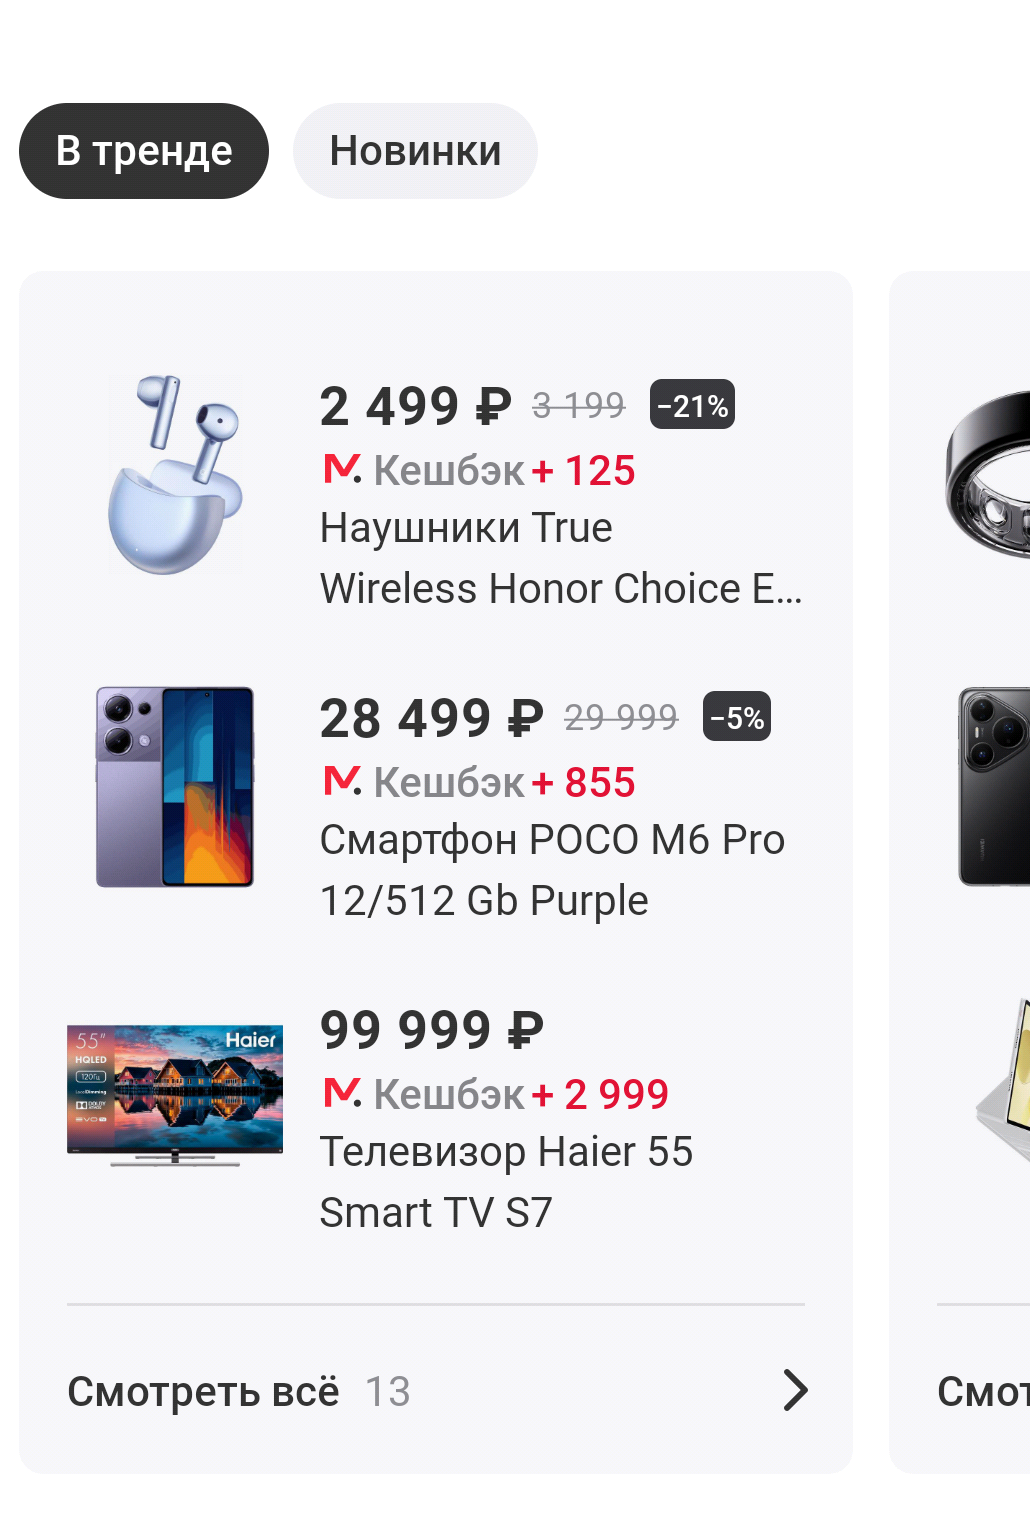Open the POCO M6 Pro phone image
Viewport: 1030px width, 1517px height.
pyautogui.click(x=175, y=787)
